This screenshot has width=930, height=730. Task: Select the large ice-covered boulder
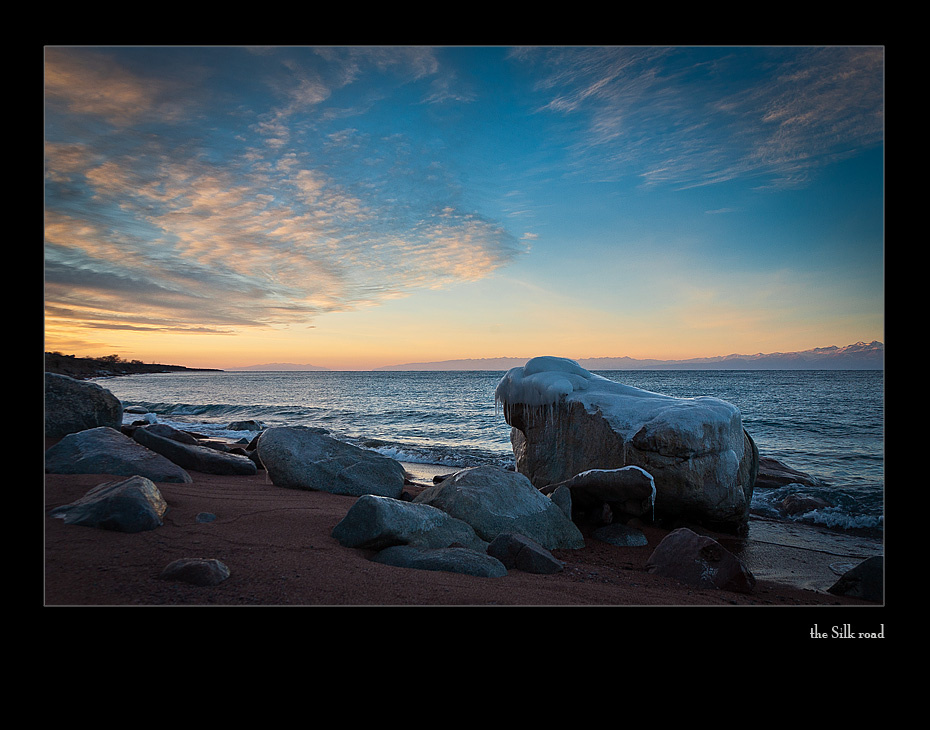[x=628, y=441]
